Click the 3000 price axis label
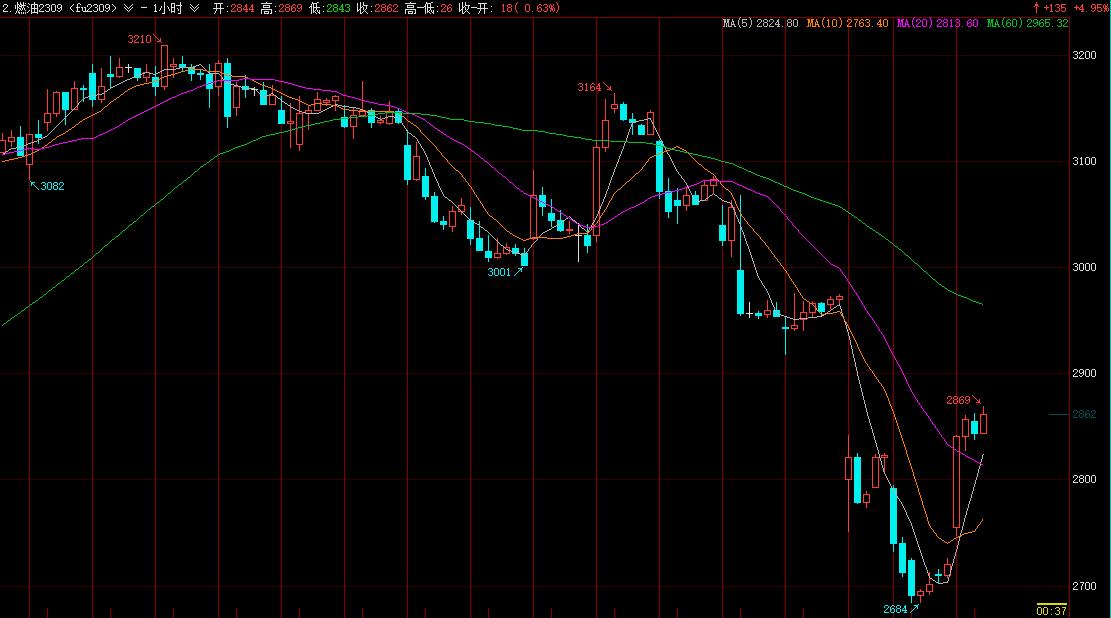The image size is (1111, 618). click(x=1084, y=267)
